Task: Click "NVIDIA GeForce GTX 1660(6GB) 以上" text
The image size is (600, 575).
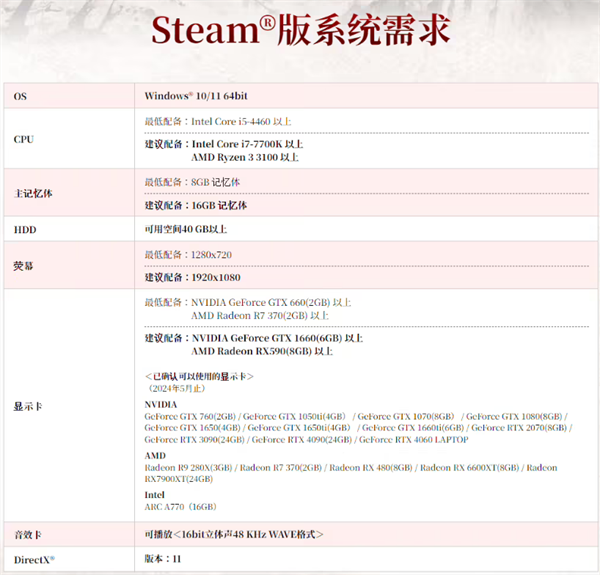Action: (277, 338)
